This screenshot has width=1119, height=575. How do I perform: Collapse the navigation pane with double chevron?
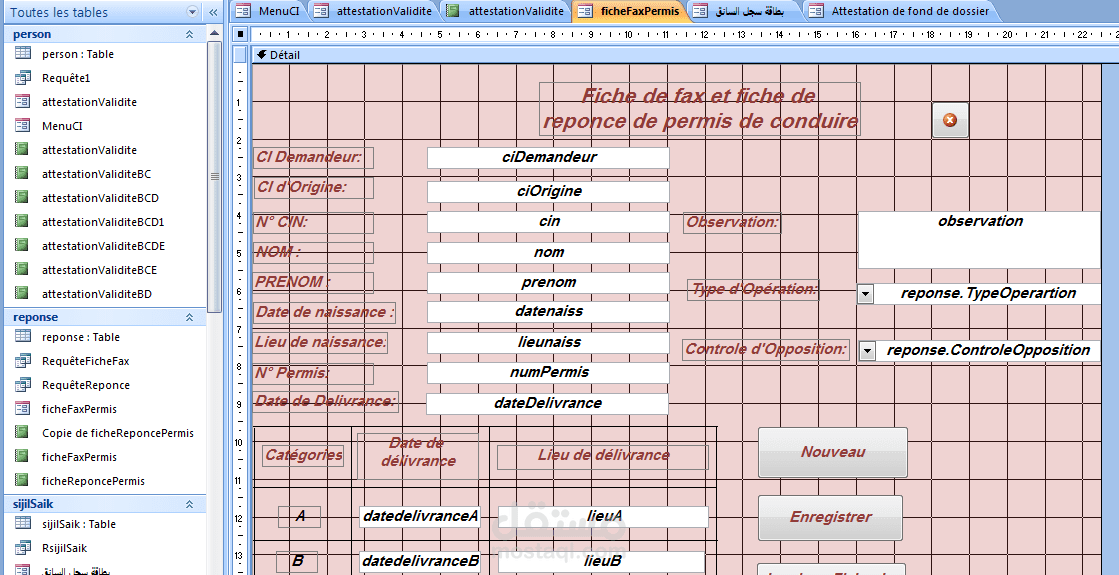coord(213,12)
